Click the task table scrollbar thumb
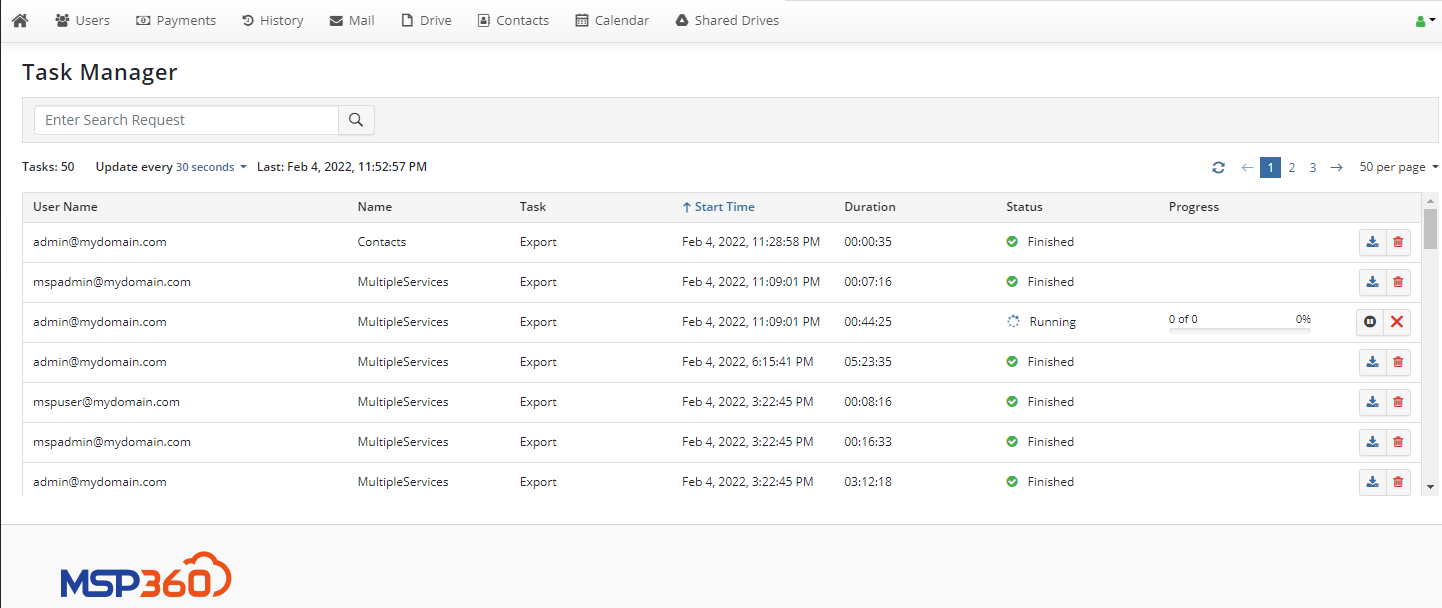The width and height of the screenshot is (1442, 608). [1430, 228]
